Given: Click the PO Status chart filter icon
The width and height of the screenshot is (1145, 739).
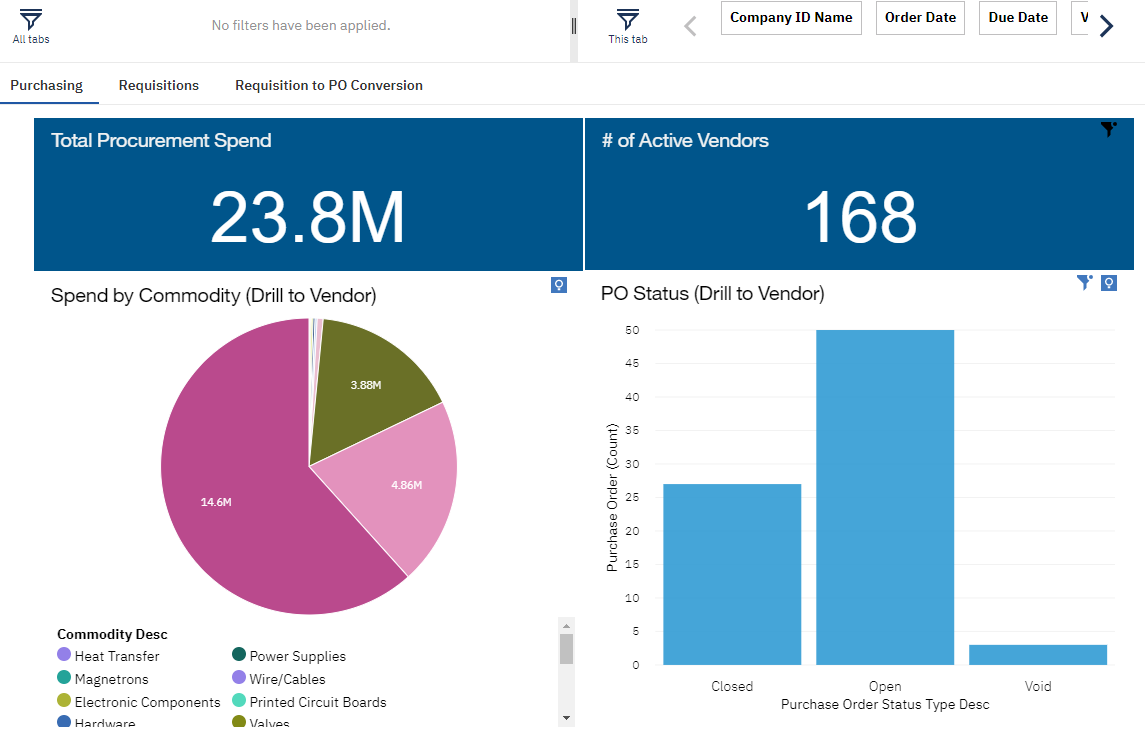Looking at the screenshot, I should pos(1084,283).
